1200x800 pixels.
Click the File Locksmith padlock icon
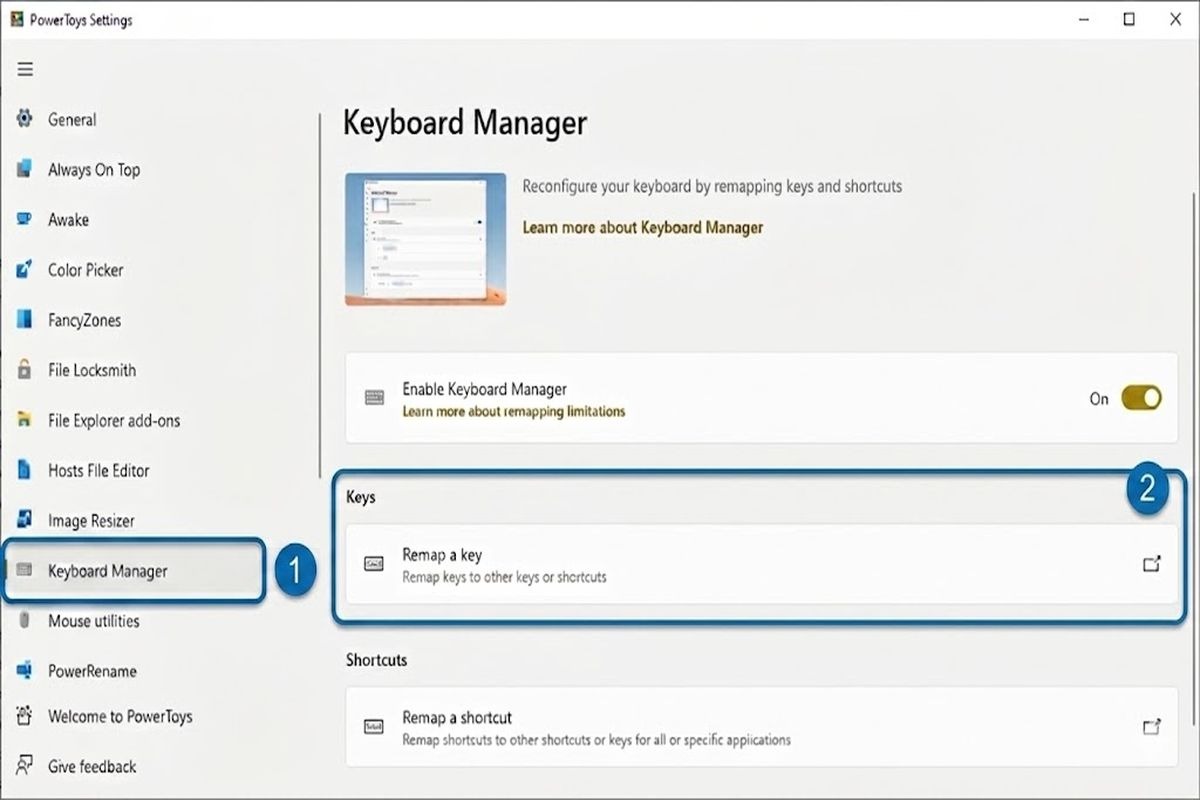click(25, 370)
